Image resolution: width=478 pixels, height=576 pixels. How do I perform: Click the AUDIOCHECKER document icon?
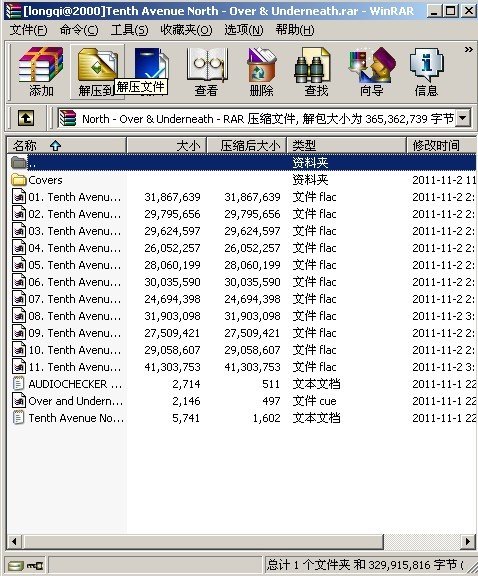point(19,384)
